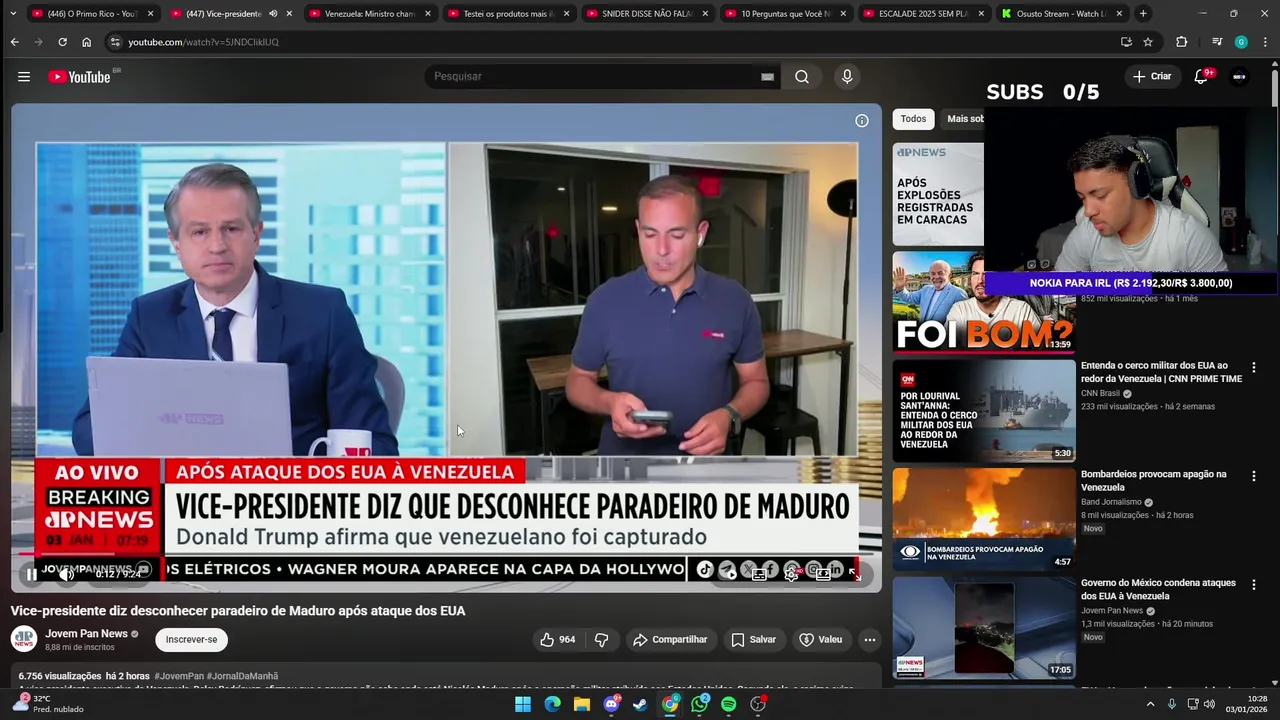Image resolution: width=1280 pixels, height=720 pixels.
Task: Open options for Governo do México video
Action: (x=1254, y=585)
